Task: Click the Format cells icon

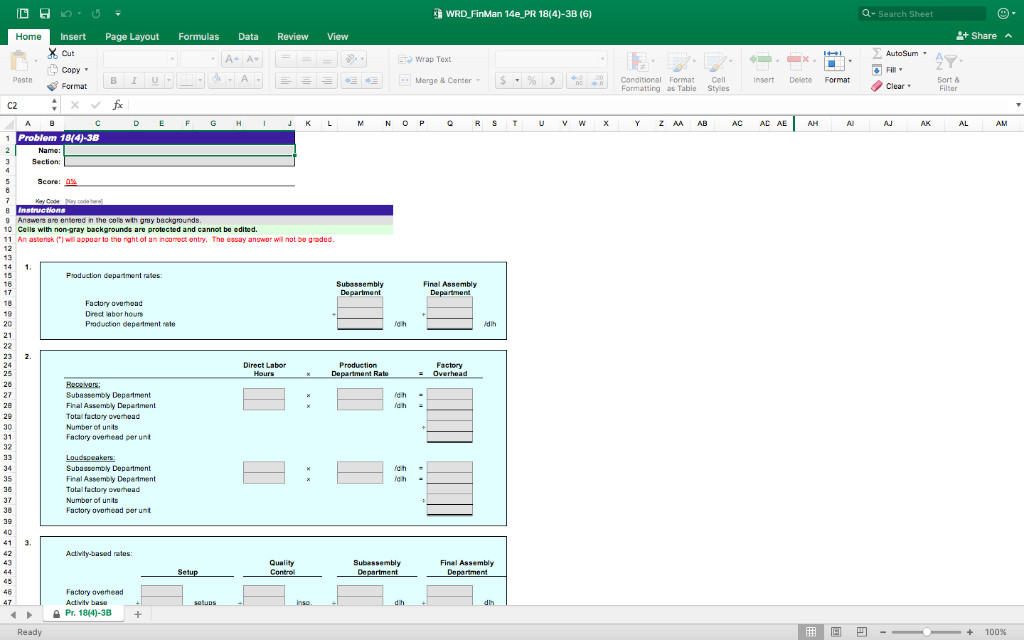Action: point(834,61)
